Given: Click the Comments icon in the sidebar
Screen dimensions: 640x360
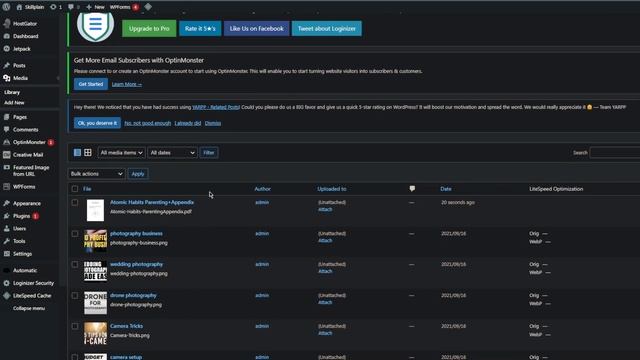Looking at the screenshot, I should (7, 129).
